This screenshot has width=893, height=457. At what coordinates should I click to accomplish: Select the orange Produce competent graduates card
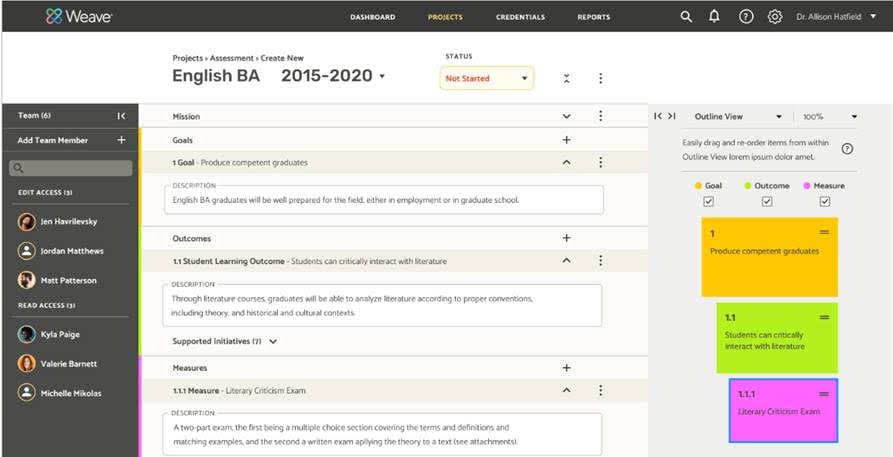(x=769, y=257)
